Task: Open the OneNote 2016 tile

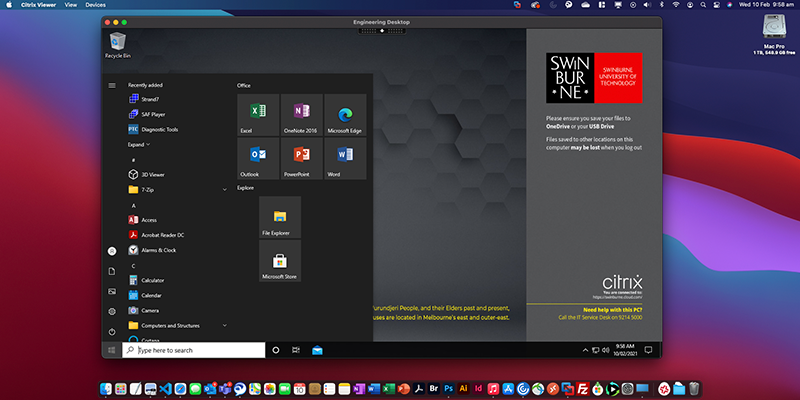Action: pyautogui.click(x=302, y=114)
